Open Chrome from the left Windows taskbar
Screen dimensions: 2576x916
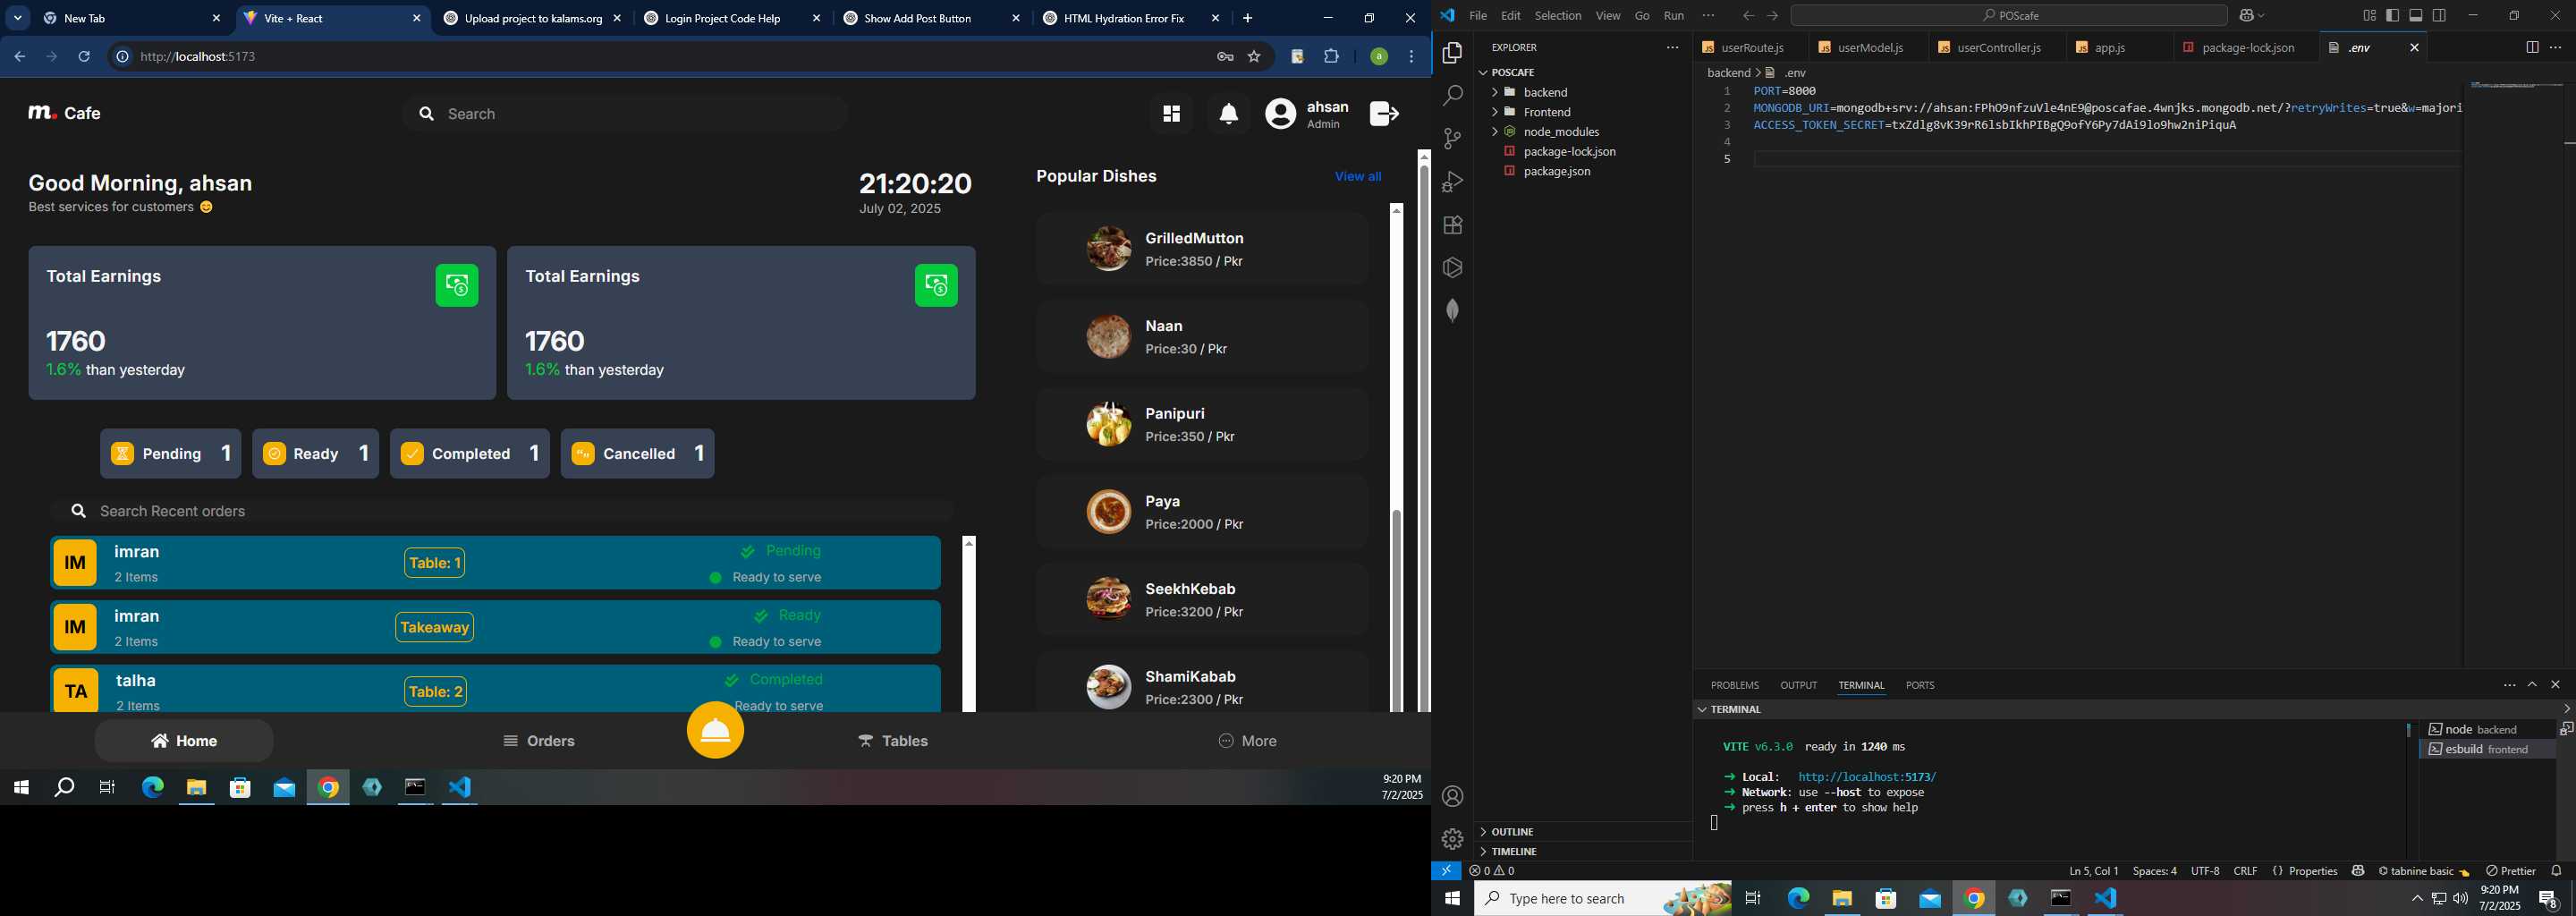pos(328,788)
